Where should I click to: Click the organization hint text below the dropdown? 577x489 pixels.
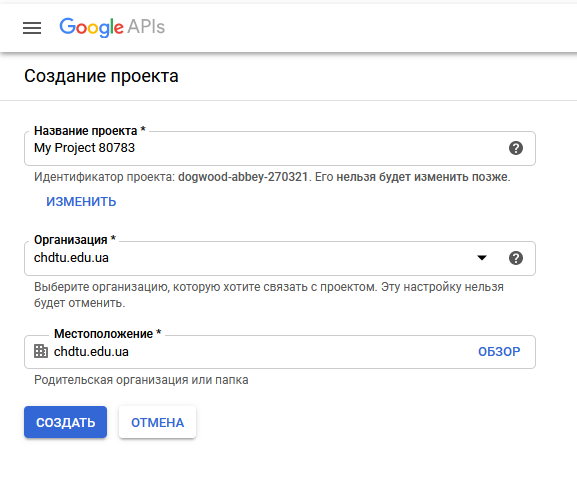pos(269,295)
